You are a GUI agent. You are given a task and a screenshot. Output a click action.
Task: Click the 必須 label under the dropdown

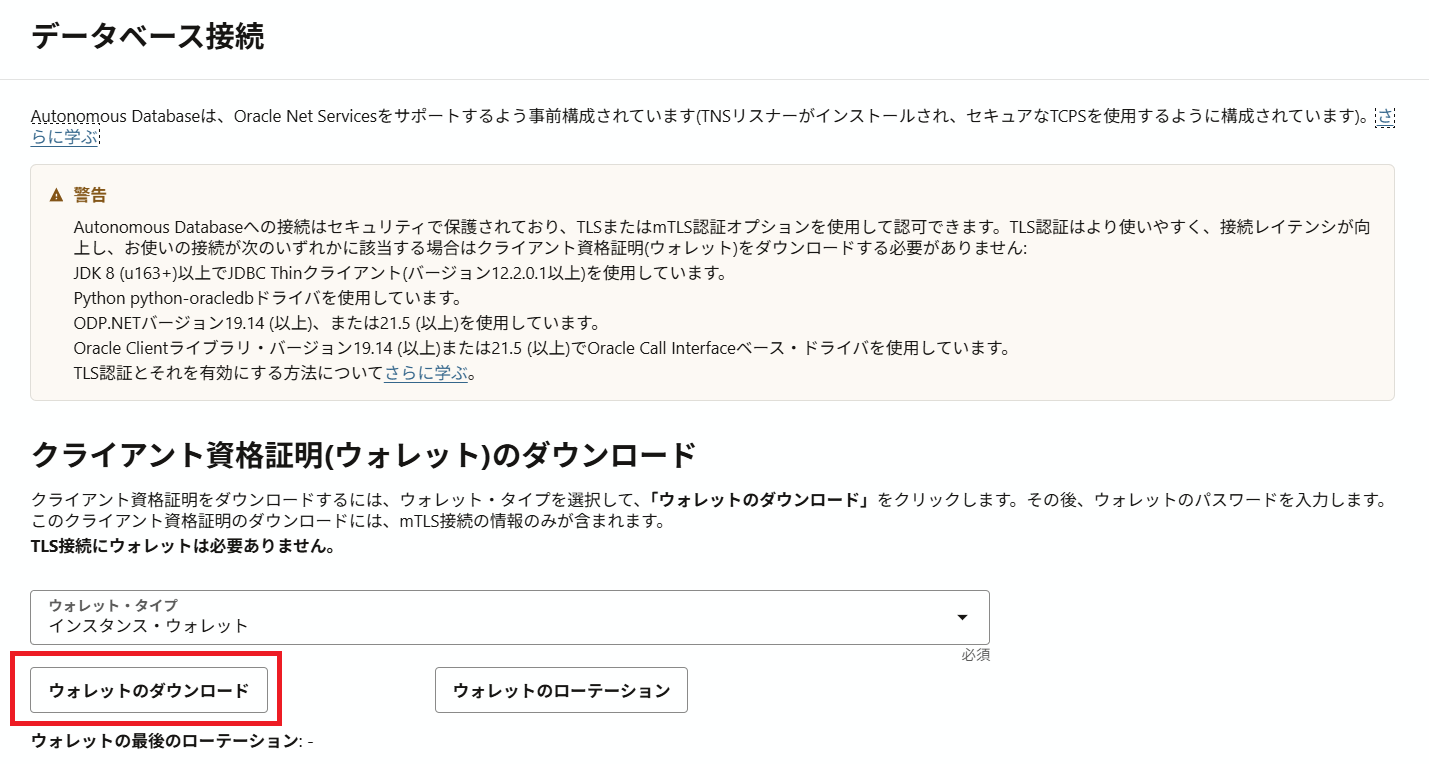coord(975,654)
